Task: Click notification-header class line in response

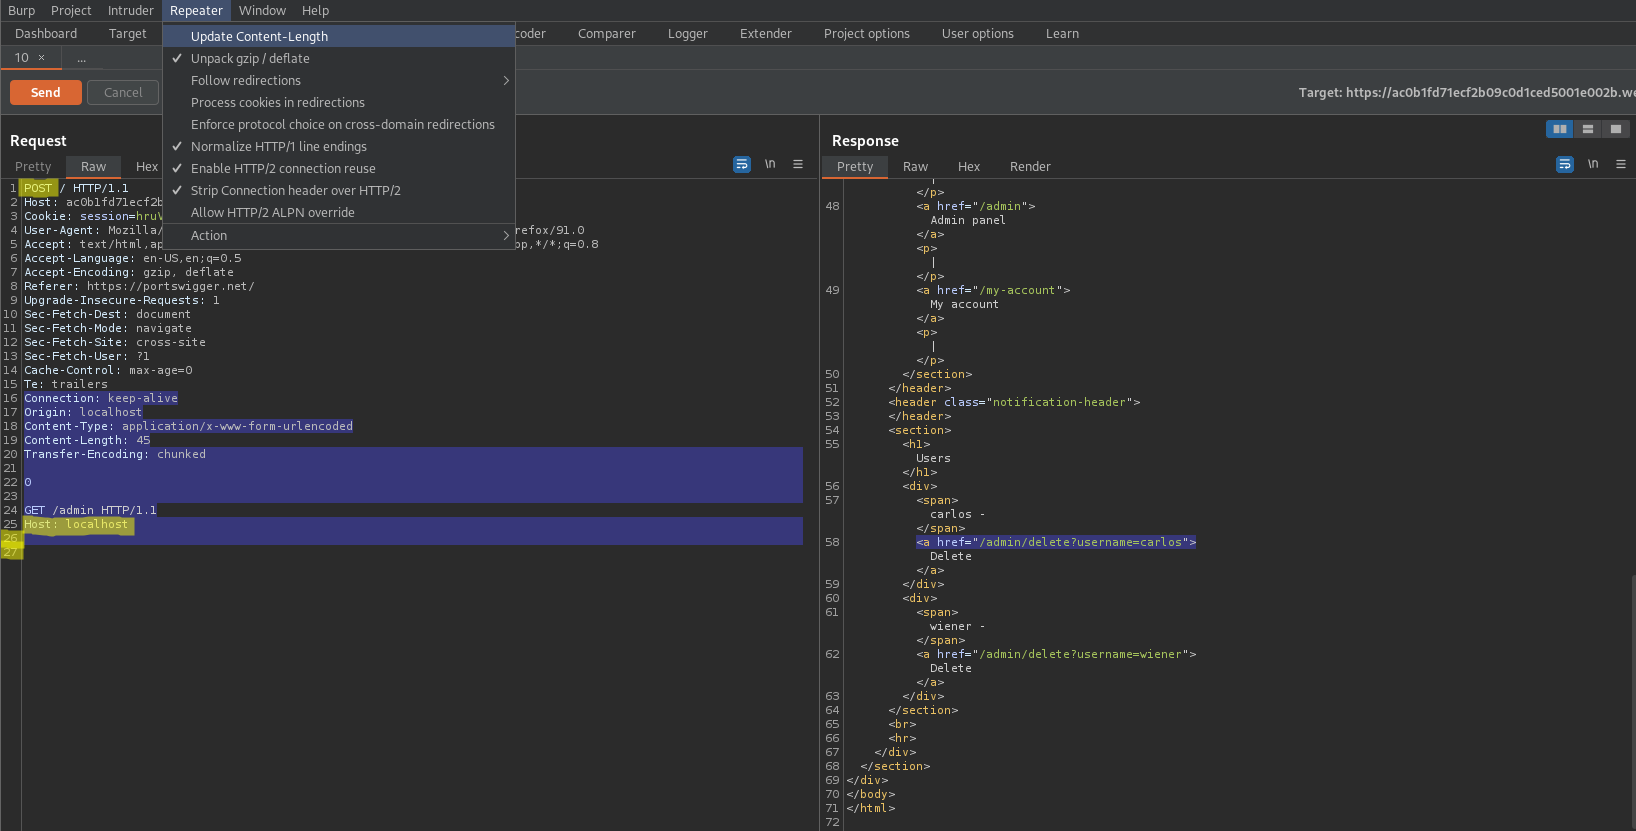Action: pyautogui.click(x=1014, y=402)
